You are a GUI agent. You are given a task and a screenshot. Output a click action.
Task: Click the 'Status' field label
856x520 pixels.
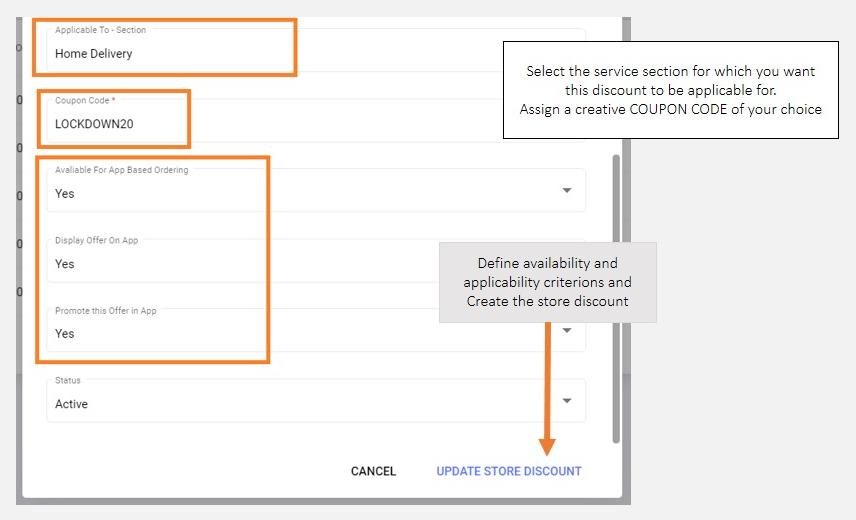(x=68, y=381)
